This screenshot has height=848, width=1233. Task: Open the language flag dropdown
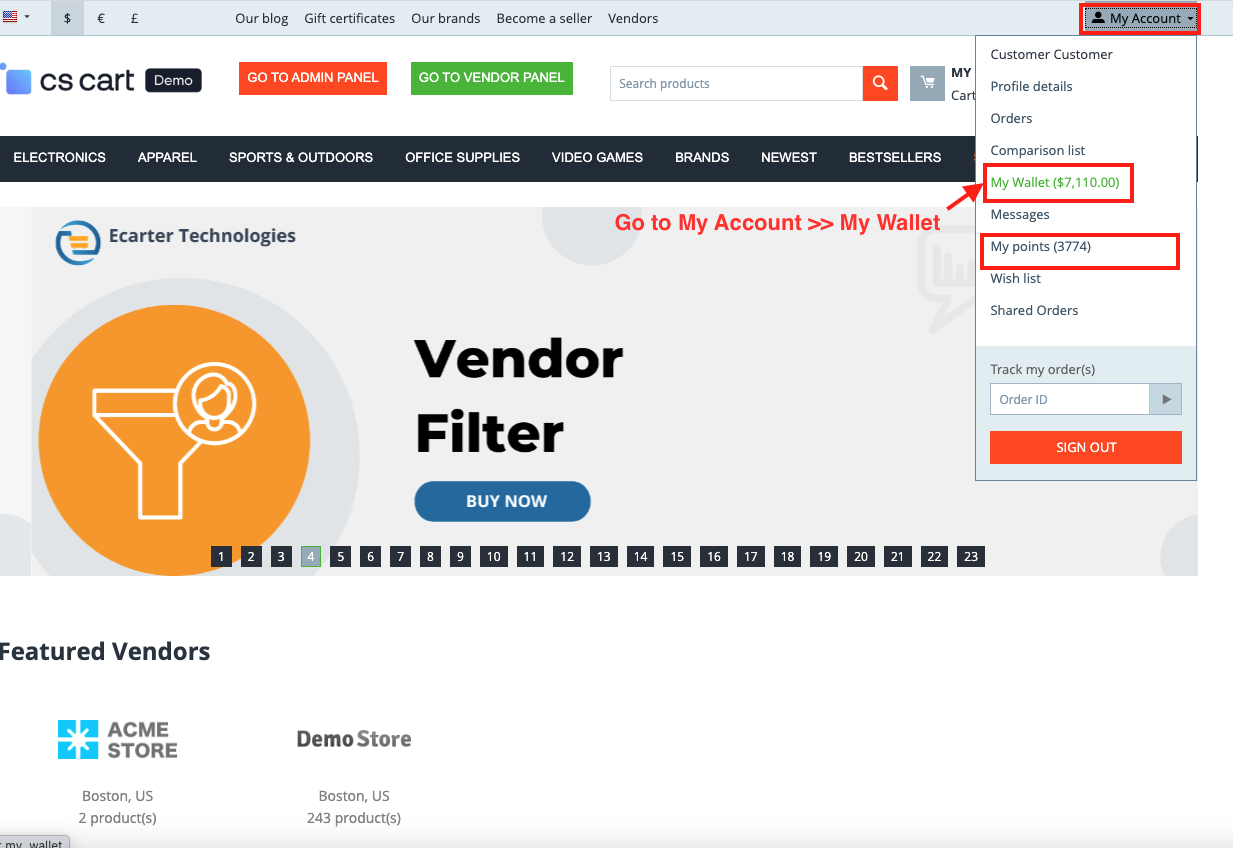[x=16, y=17]
